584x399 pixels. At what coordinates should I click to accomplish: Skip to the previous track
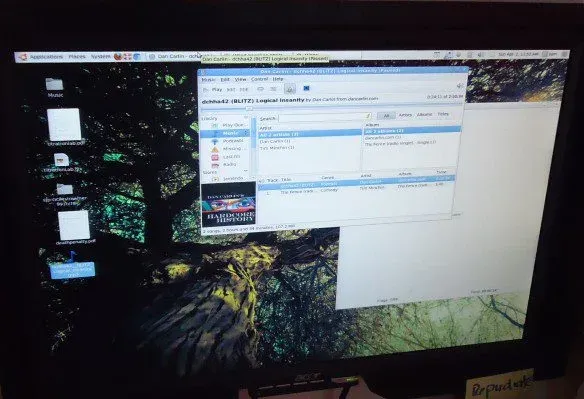click(x=231, y=90)
